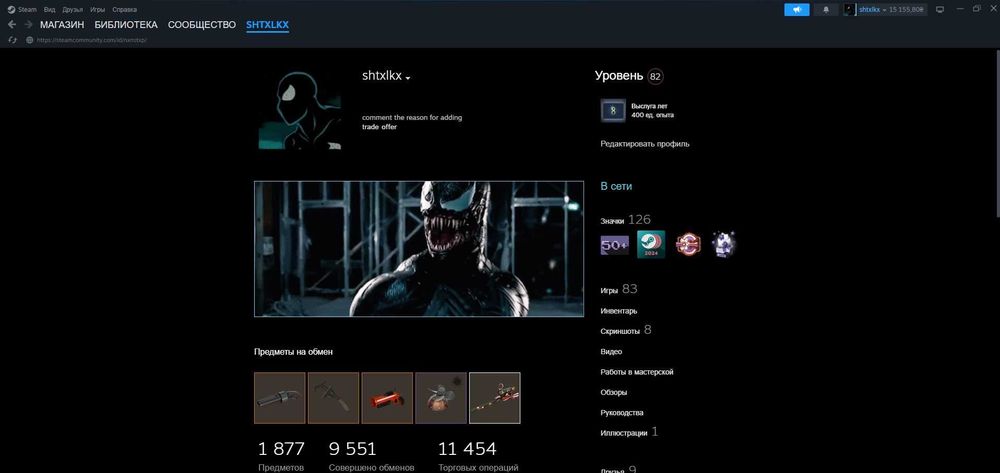Open Руководства link

pyautogui.click(x=622, y=412)
